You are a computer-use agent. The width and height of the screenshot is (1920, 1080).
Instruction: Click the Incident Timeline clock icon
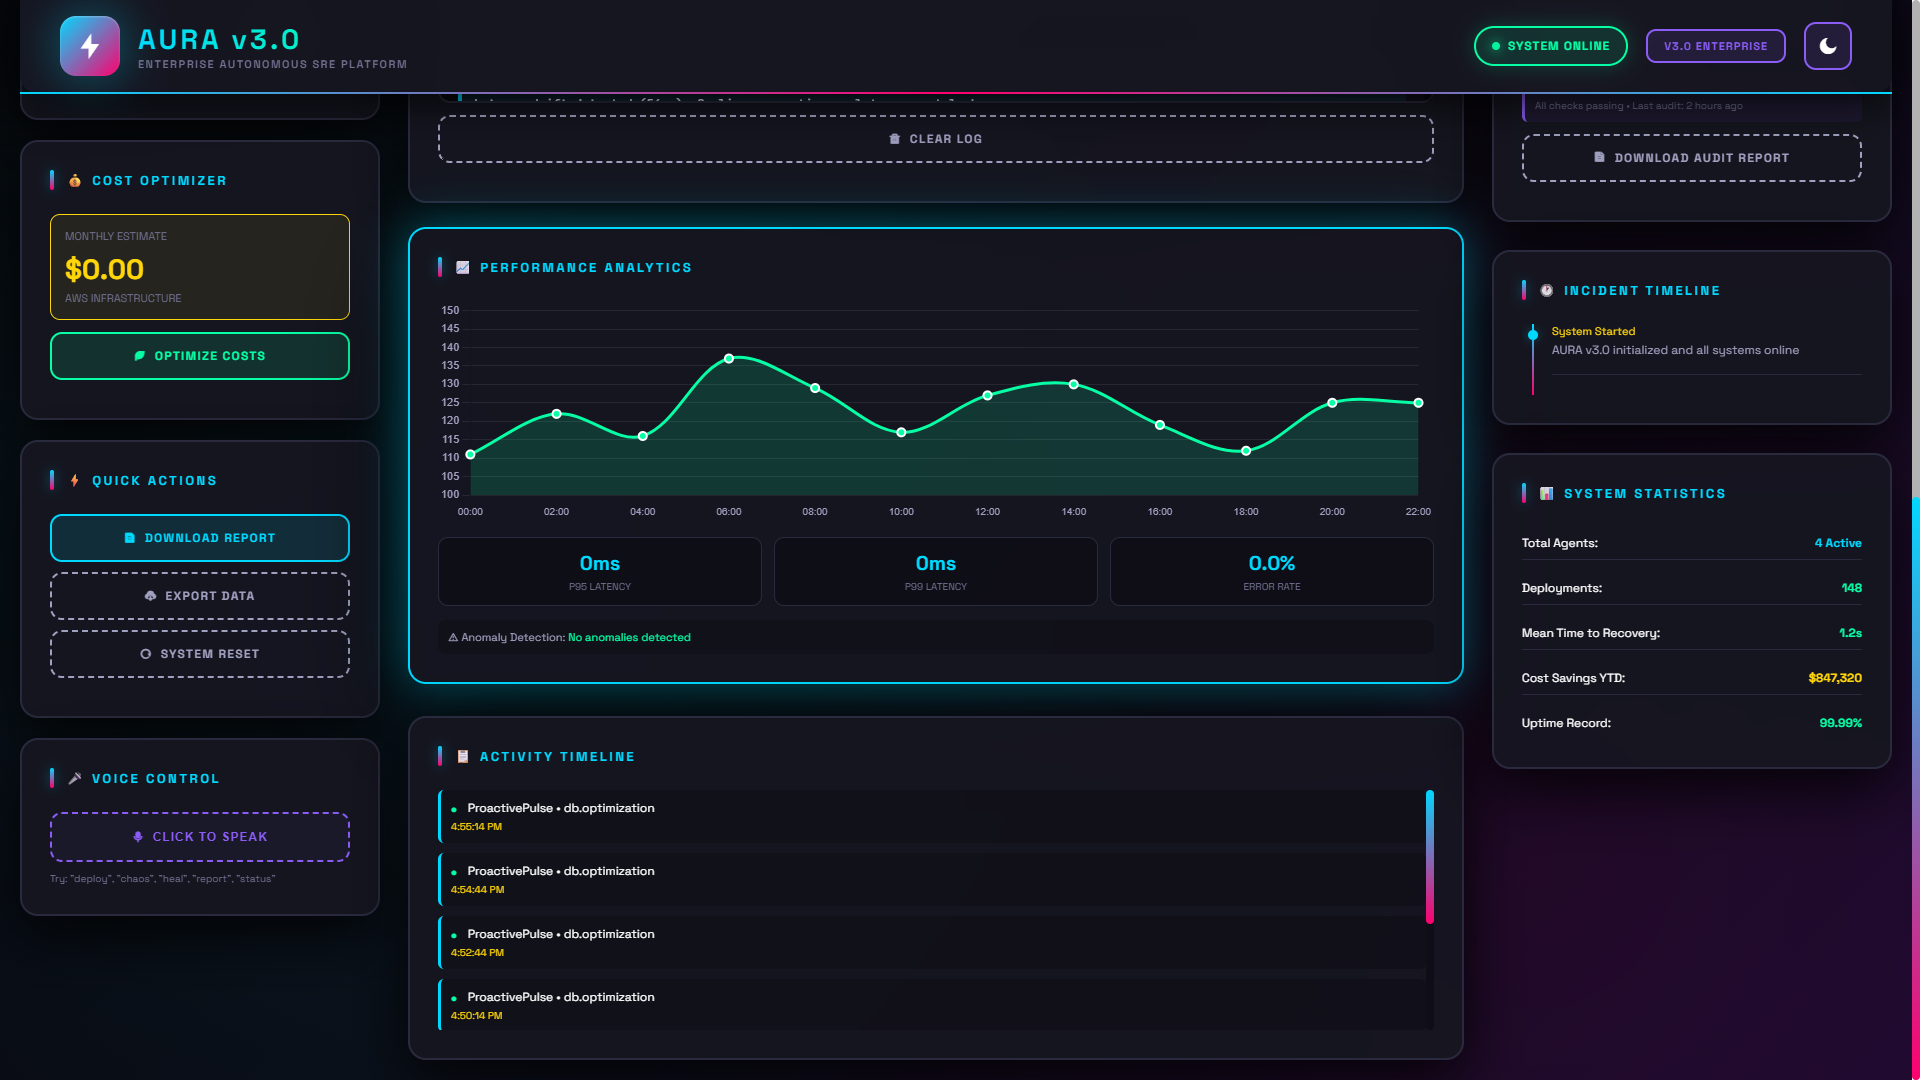pos(1547,291)
